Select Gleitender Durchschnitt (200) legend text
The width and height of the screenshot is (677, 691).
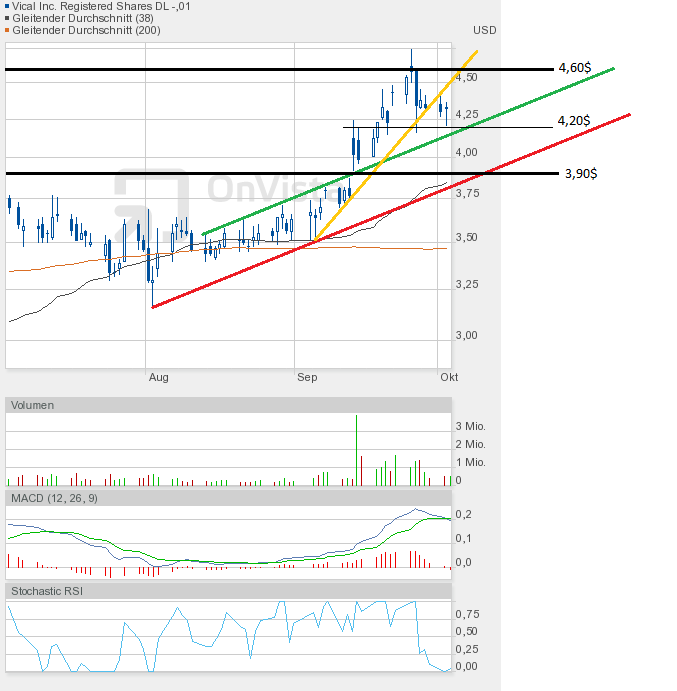(86, 30)
